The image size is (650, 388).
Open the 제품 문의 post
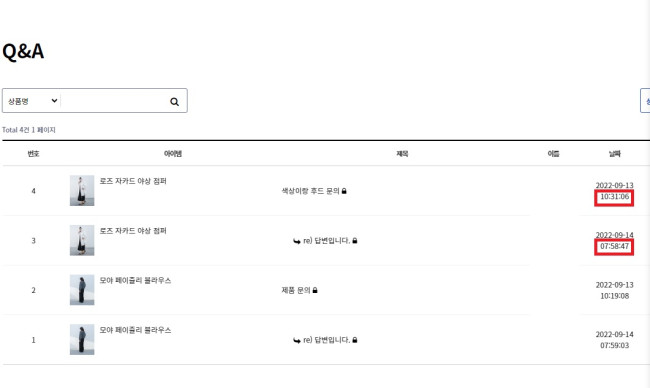coord(296,290)
